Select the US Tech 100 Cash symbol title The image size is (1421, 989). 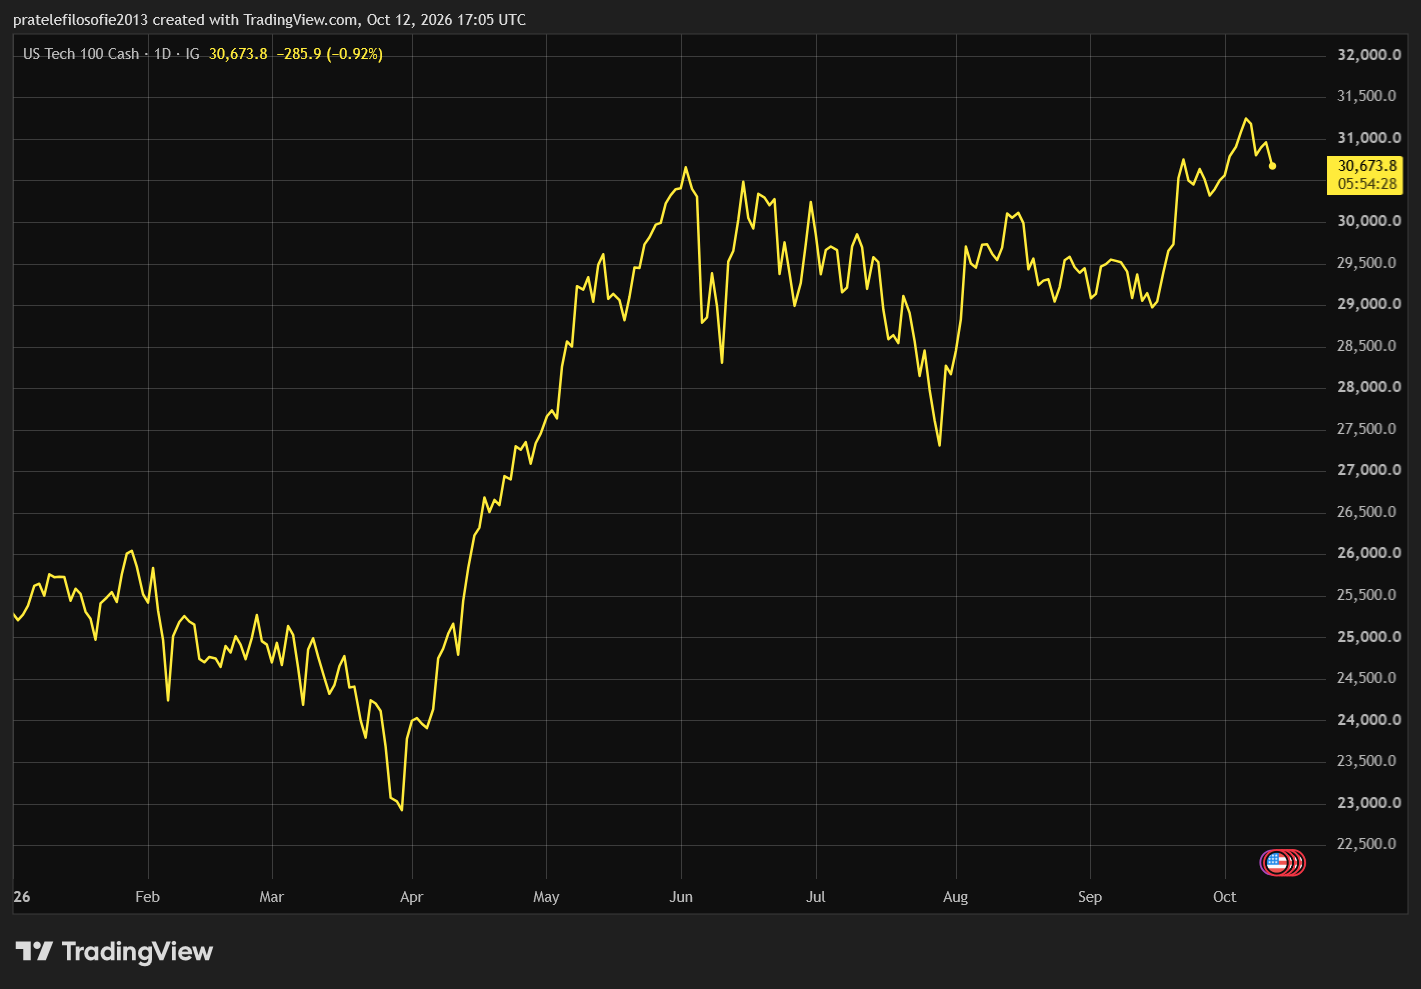pos(81,54)
